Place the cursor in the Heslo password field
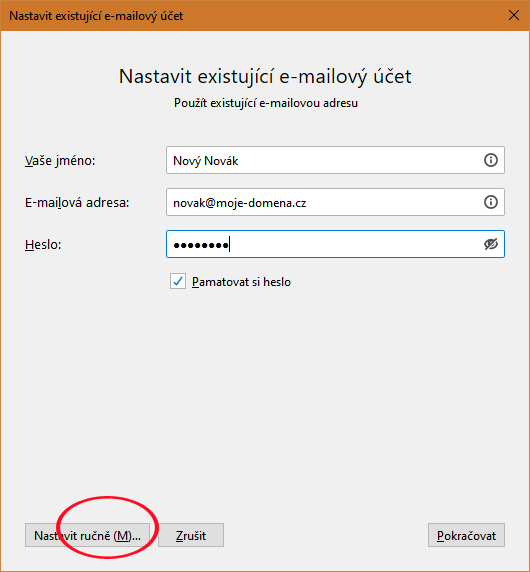This screenshot has height=572, width=530. coord(335,244)
